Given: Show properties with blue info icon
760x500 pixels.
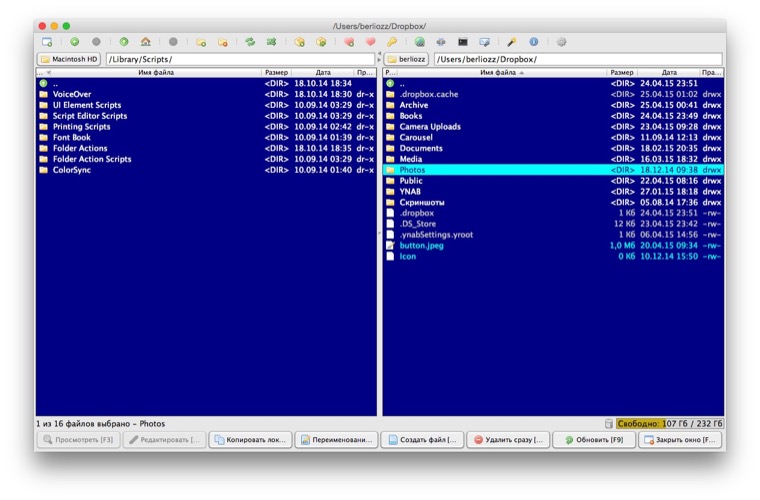Looking at the screenshot, I should coord(534,42).
